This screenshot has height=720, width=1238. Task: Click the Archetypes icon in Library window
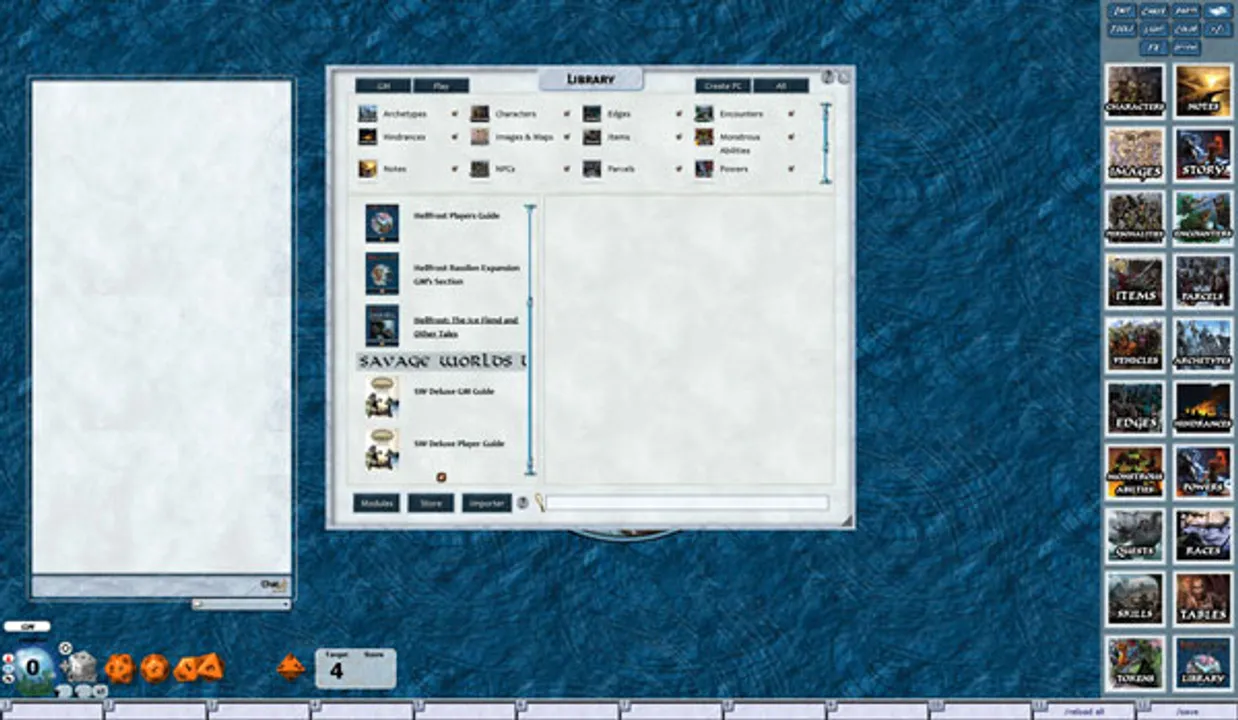pos(368,114)
